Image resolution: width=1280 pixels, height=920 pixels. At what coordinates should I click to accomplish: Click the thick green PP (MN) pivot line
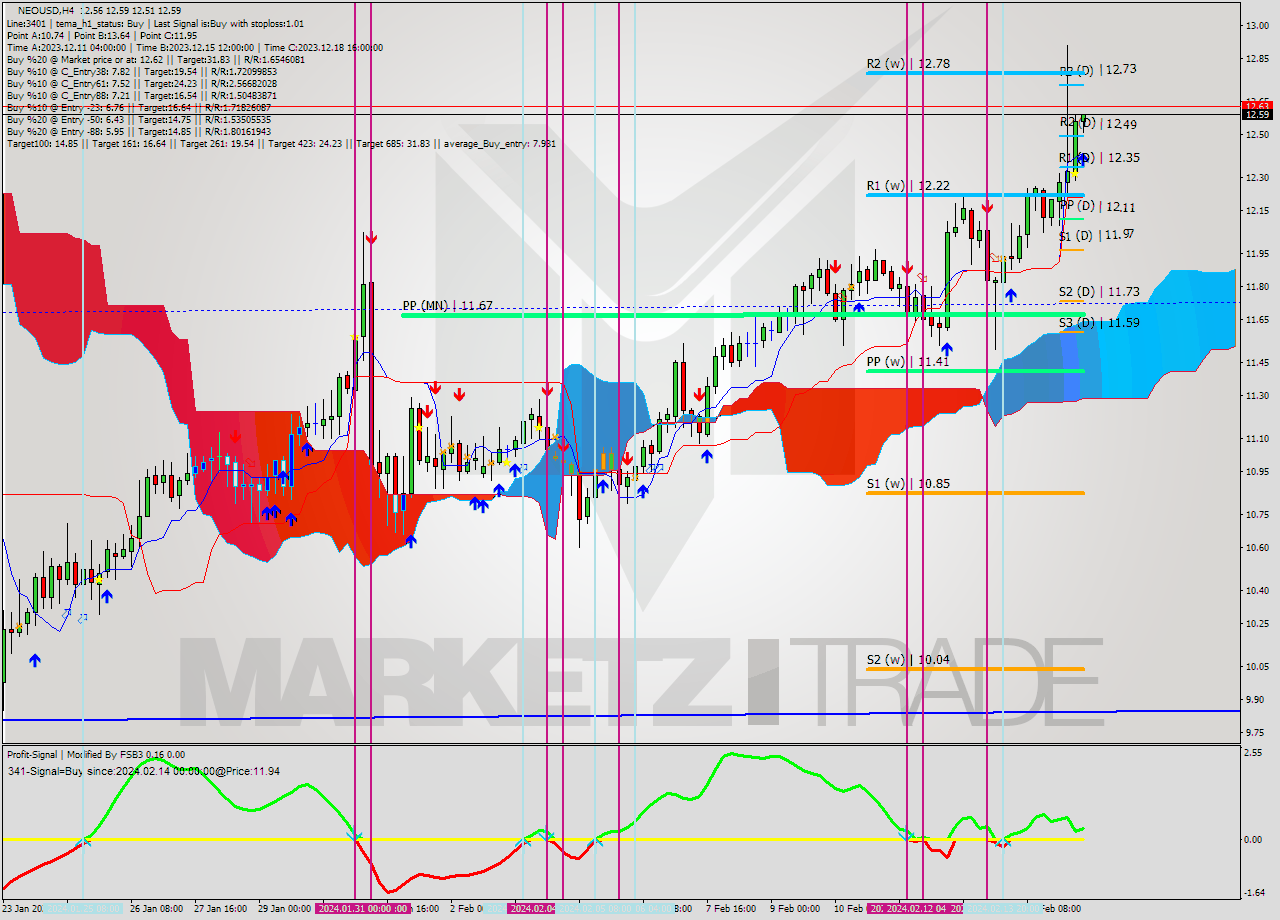pyautogui.click(x=742, y=315)
